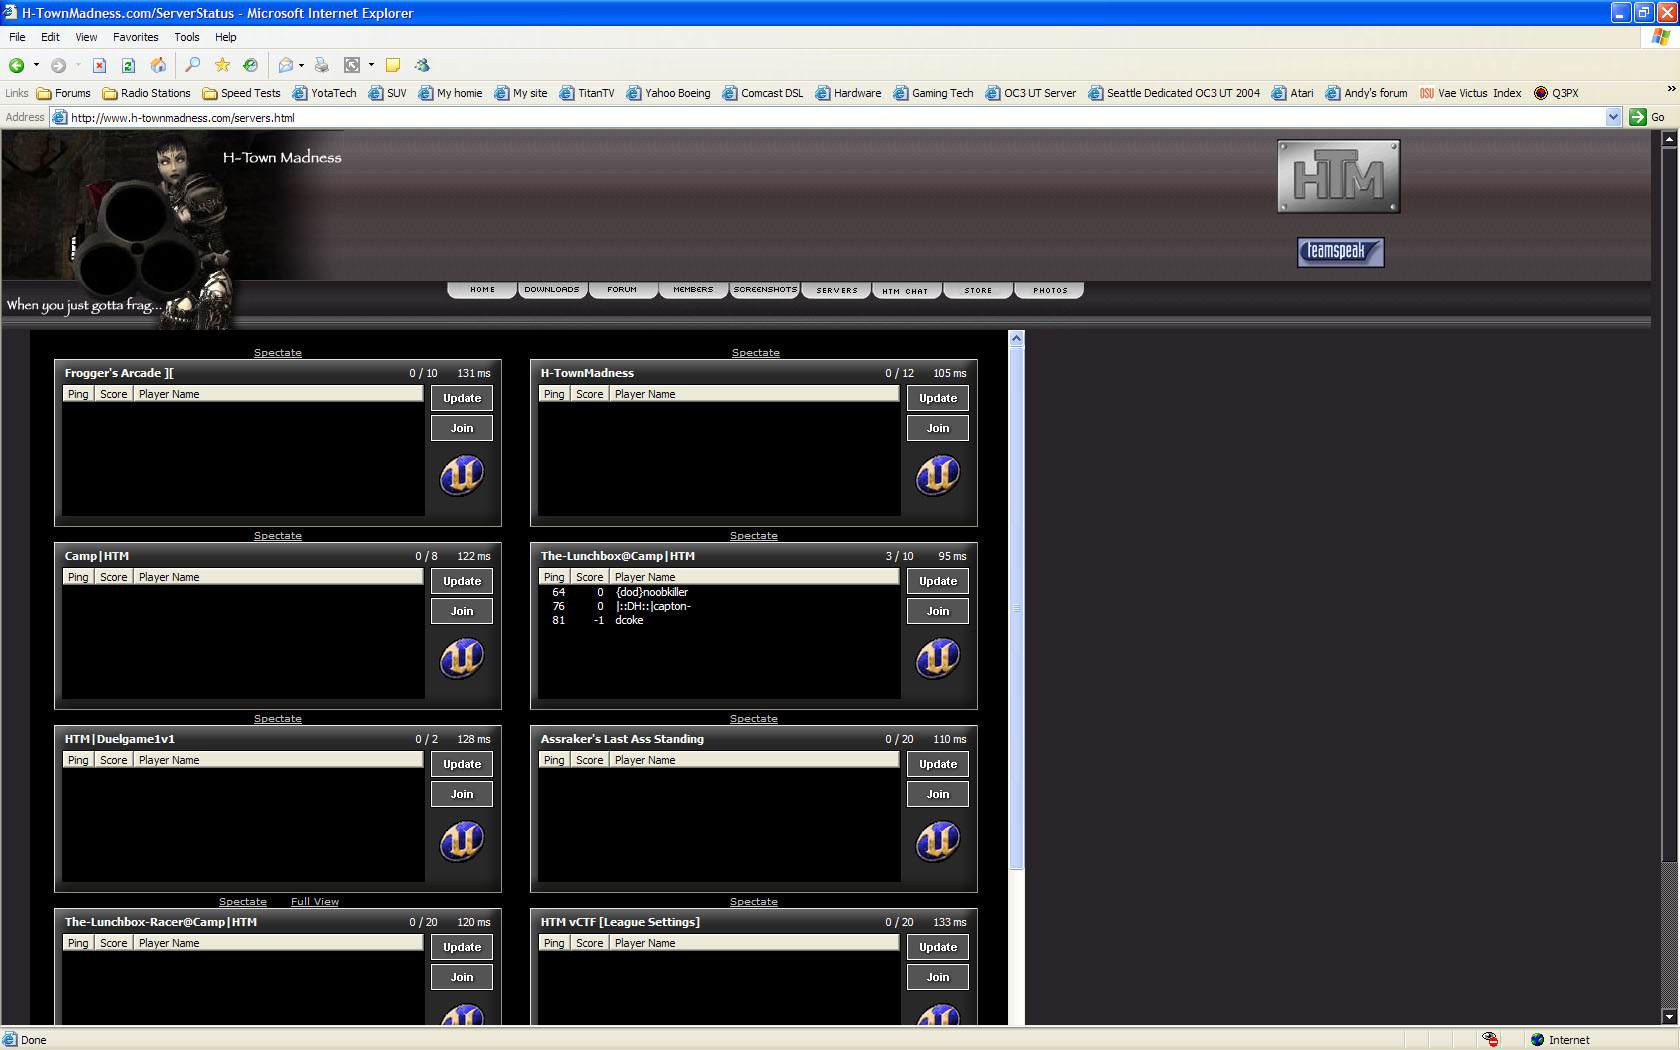Update Frogger's Arcade server info
This screenshot has width=1680, height=1050.
tap(462, 398)
